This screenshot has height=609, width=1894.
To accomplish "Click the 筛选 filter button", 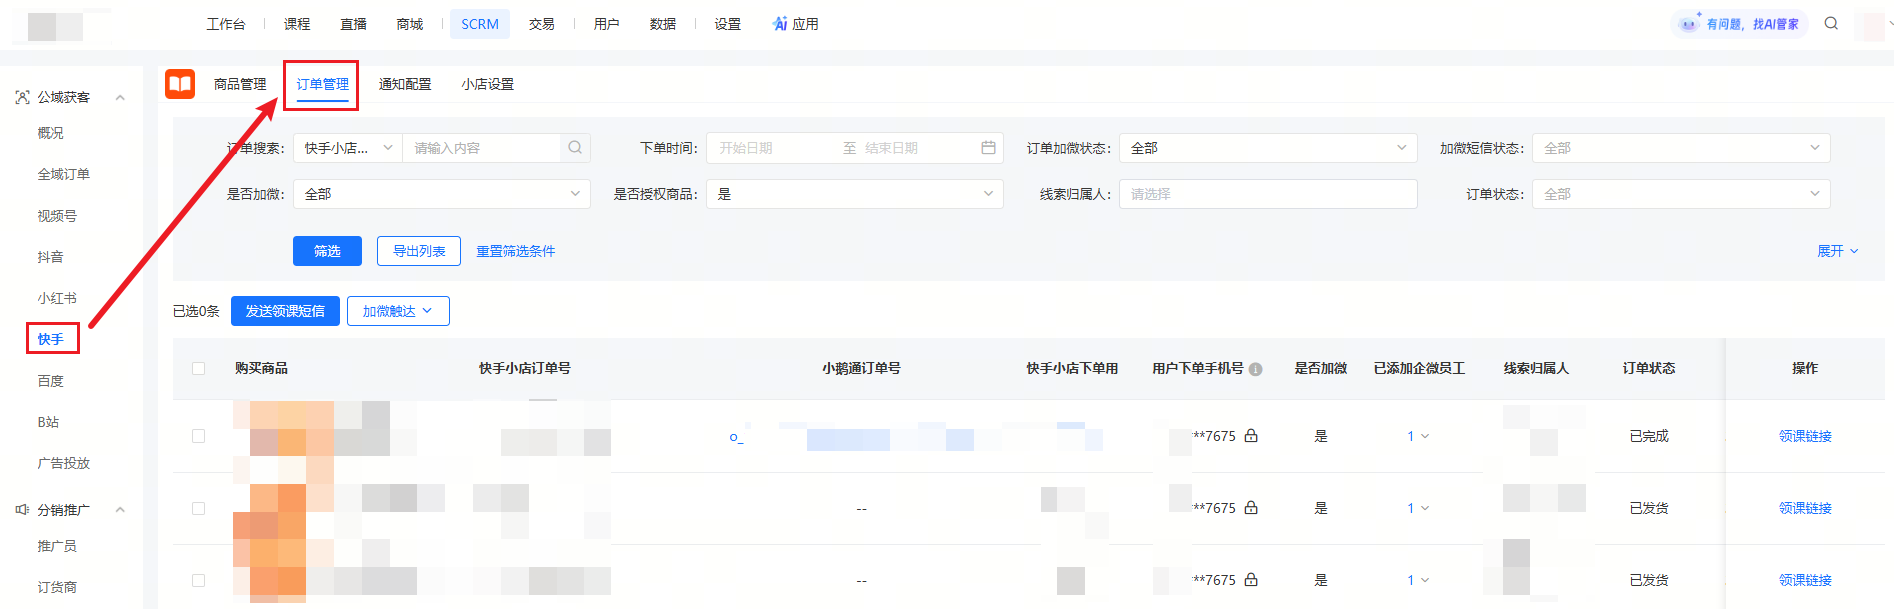I will pos(327,251).
